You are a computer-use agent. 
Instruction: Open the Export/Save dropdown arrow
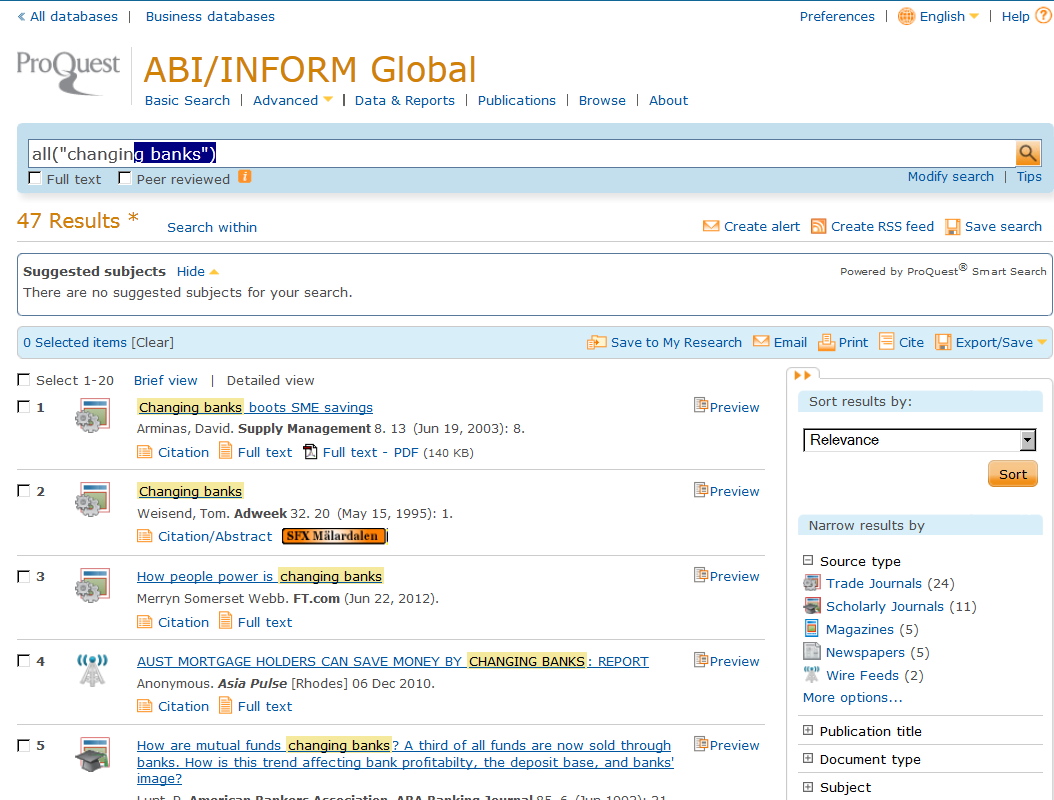(x=1042, y=342)
